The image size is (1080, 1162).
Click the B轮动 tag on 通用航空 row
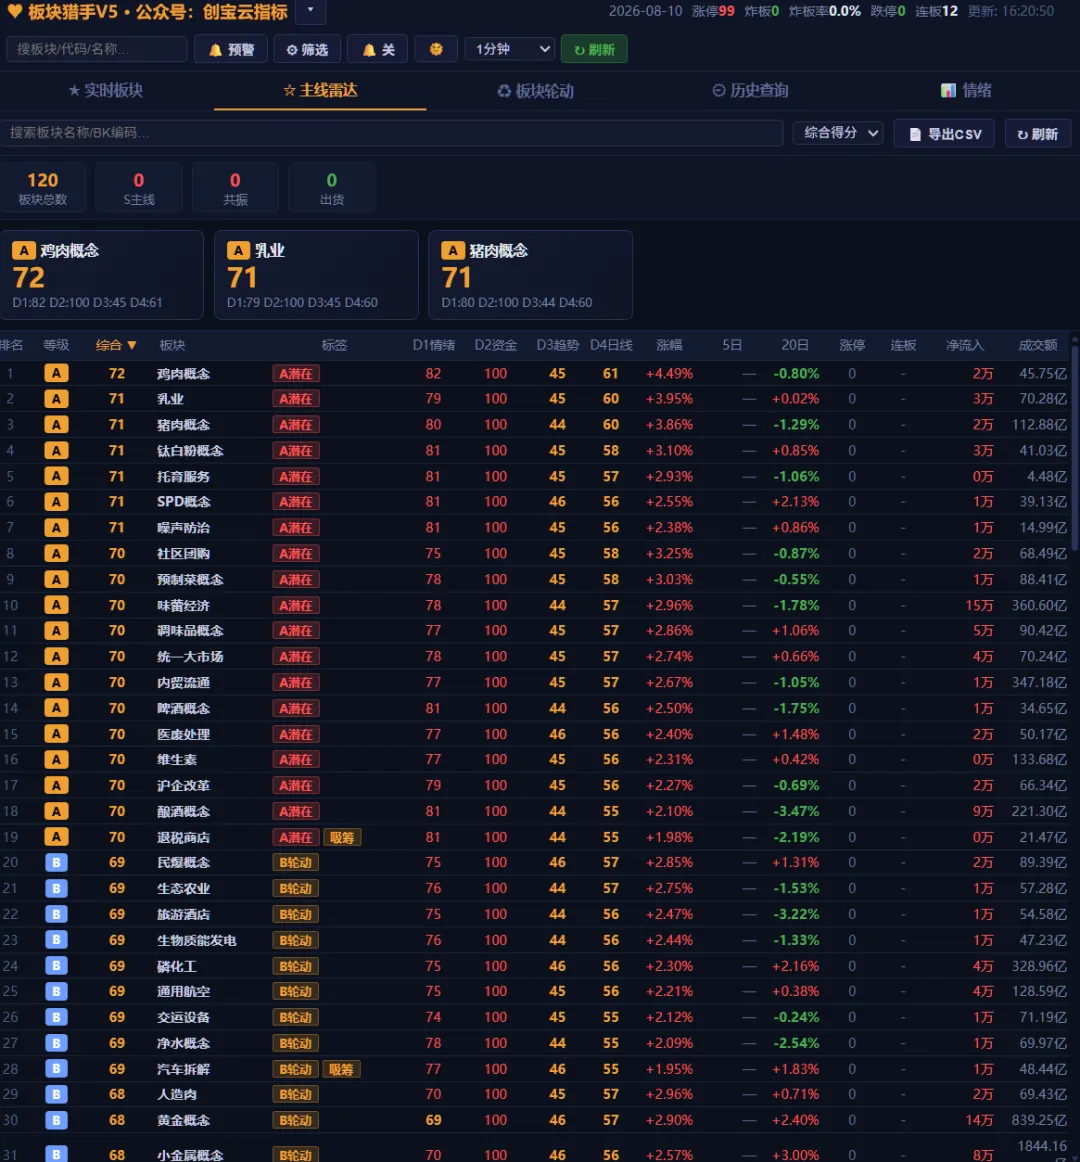296,992
